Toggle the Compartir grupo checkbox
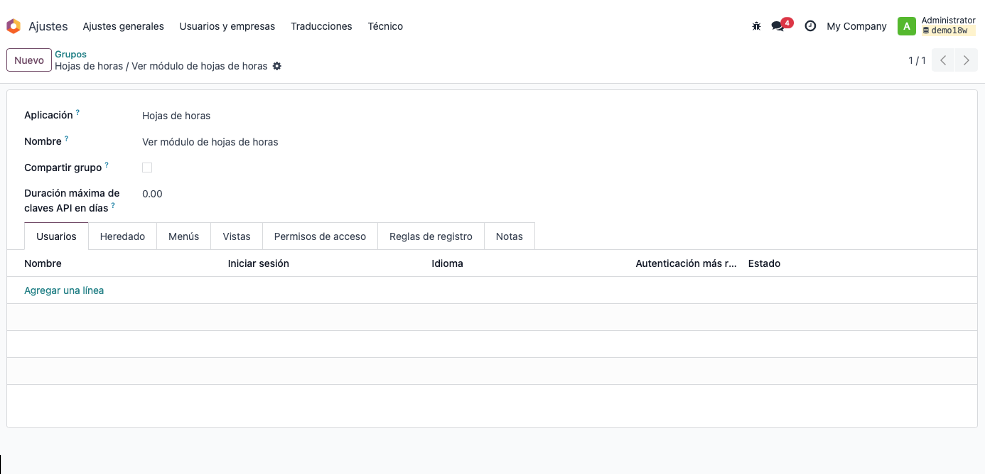985x474 pixels. coord(147,168)
